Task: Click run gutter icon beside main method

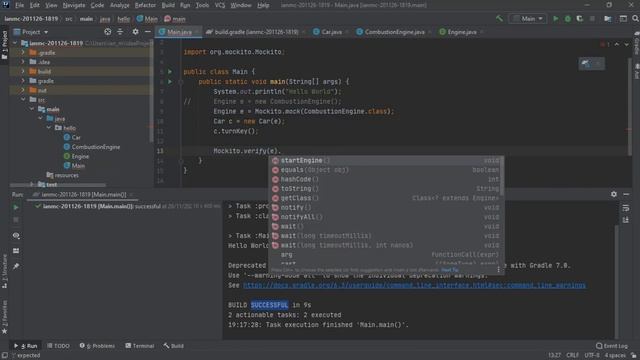Action: pos(170,82)
